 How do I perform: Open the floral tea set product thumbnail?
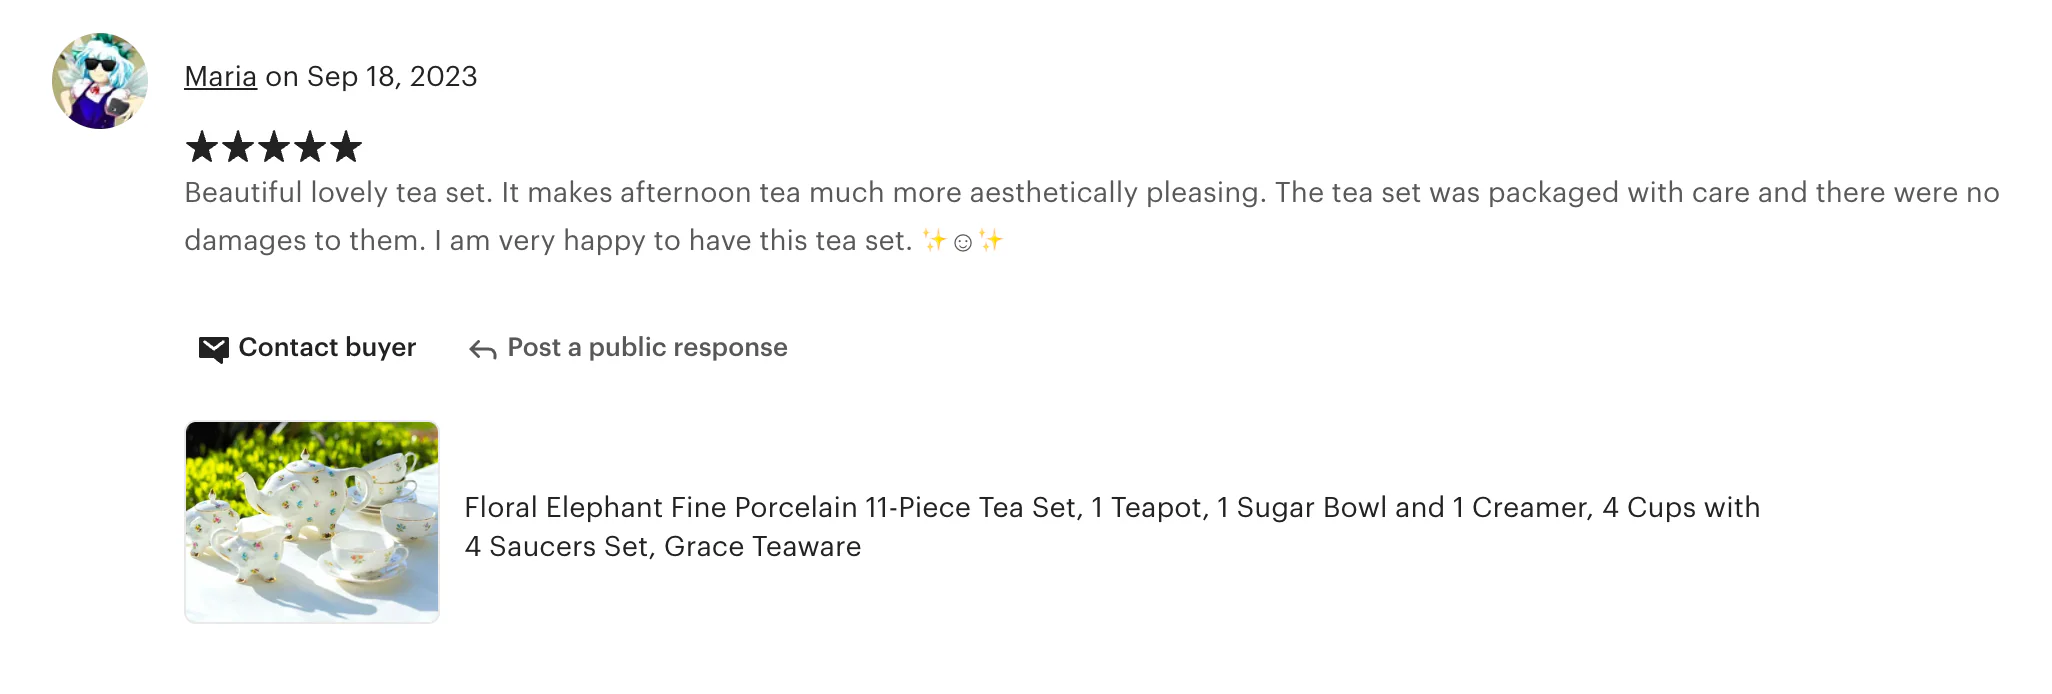click(312, 522)
